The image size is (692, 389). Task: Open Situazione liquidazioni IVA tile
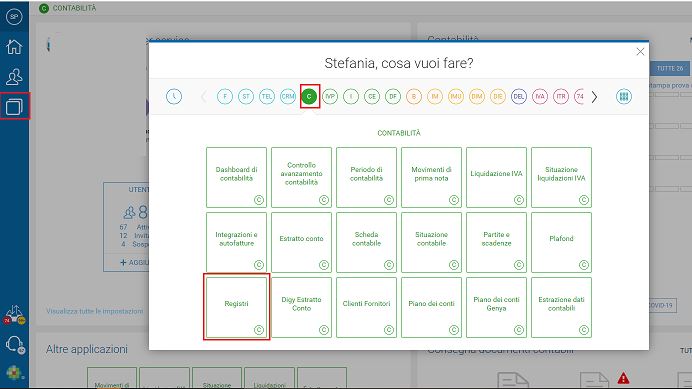[x=561, y=178]
